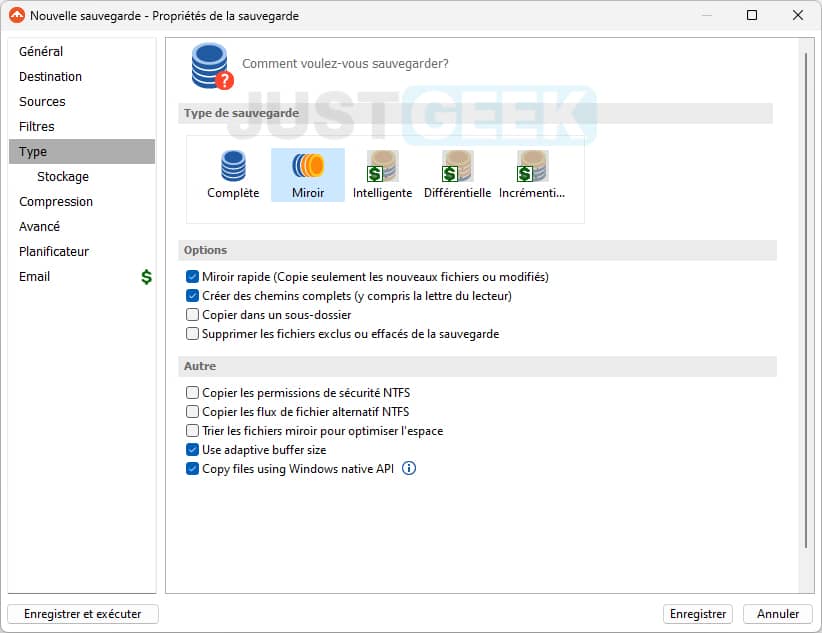Open the Planificateur section
Screen dimensions: 822x633
tap(82, 251)
